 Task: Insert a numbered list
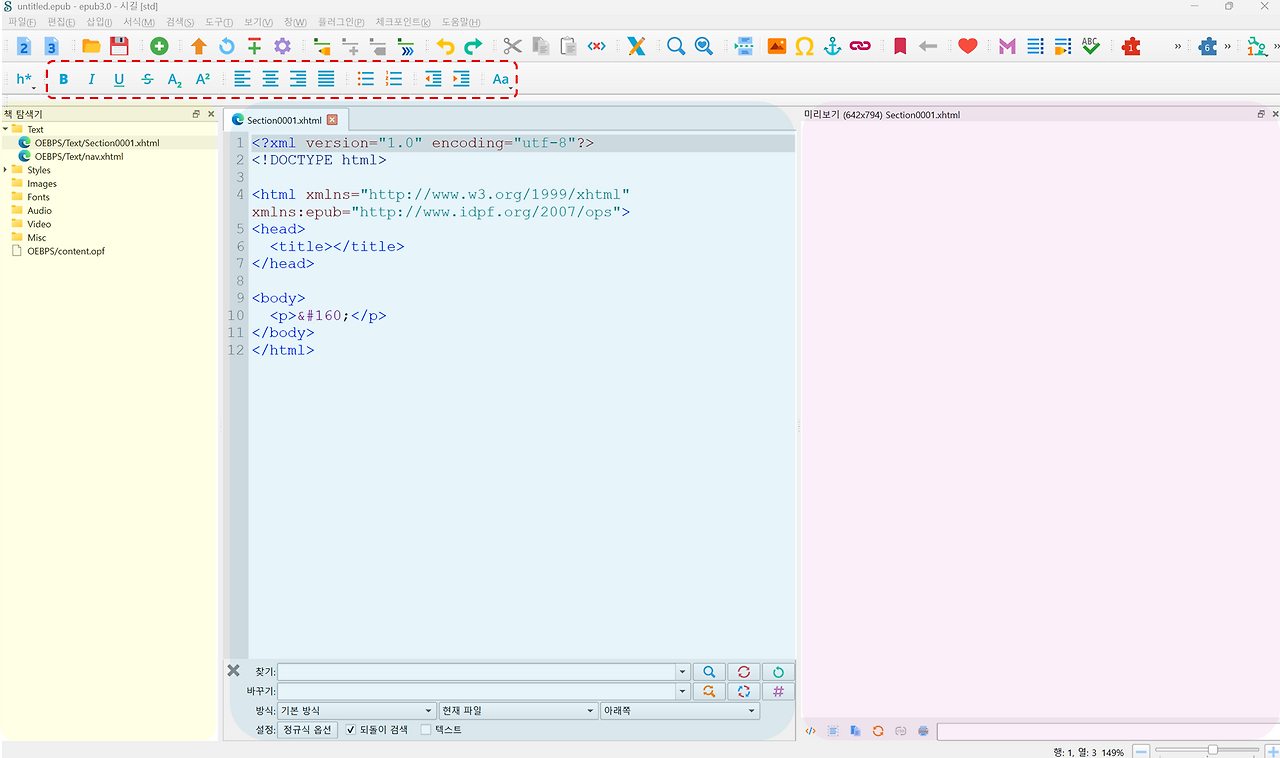[x=394, y=79]
